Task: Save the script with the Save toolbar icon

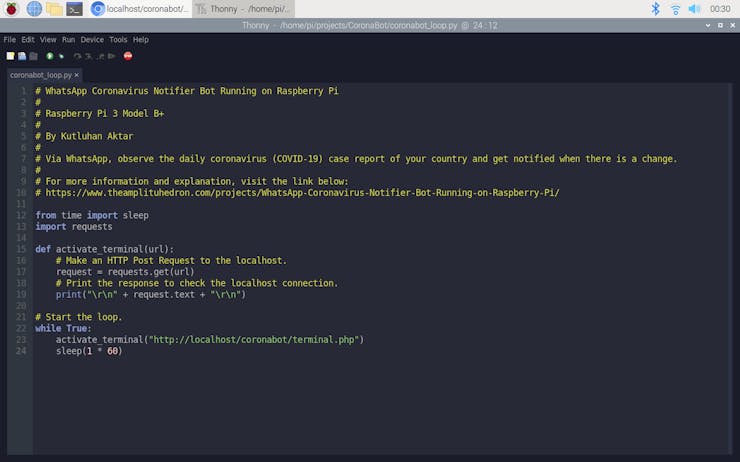Action: (33, 56)
